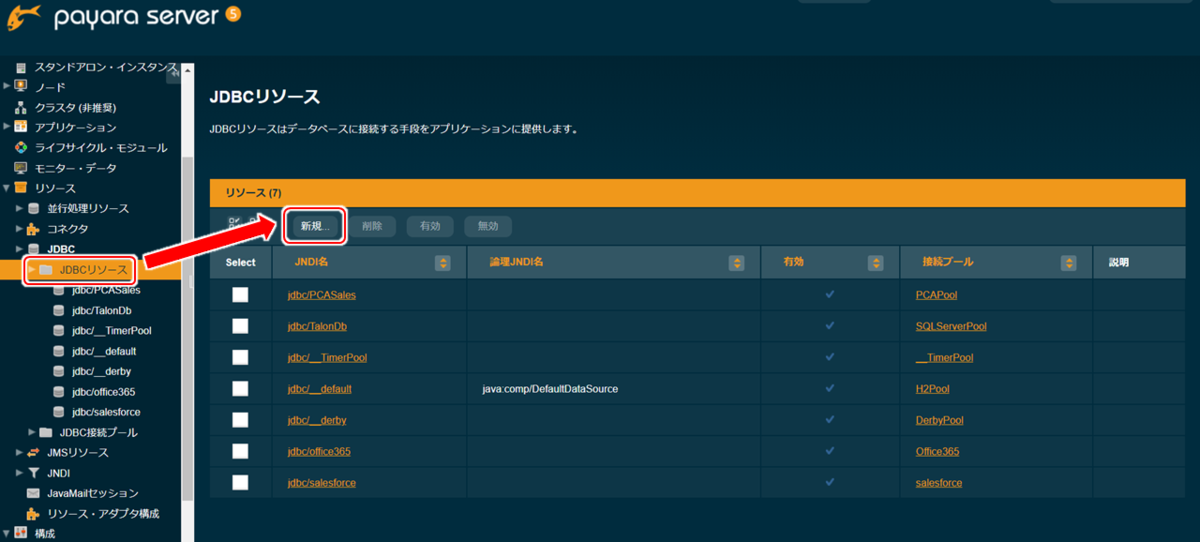This screenshot has width=1200, height=542.
Task: Sort table by 有効 column arrows
Action: click(877, 263)
